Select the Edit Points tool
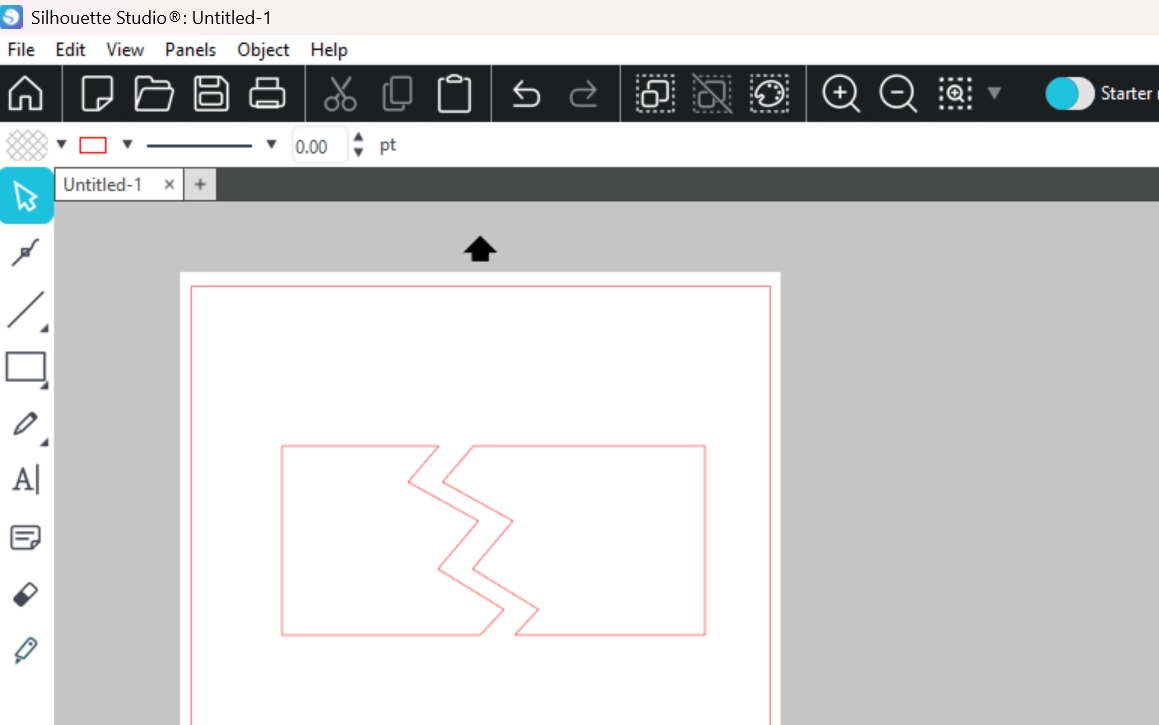This screenshot has height=725, width=1159. pos(25,253)
